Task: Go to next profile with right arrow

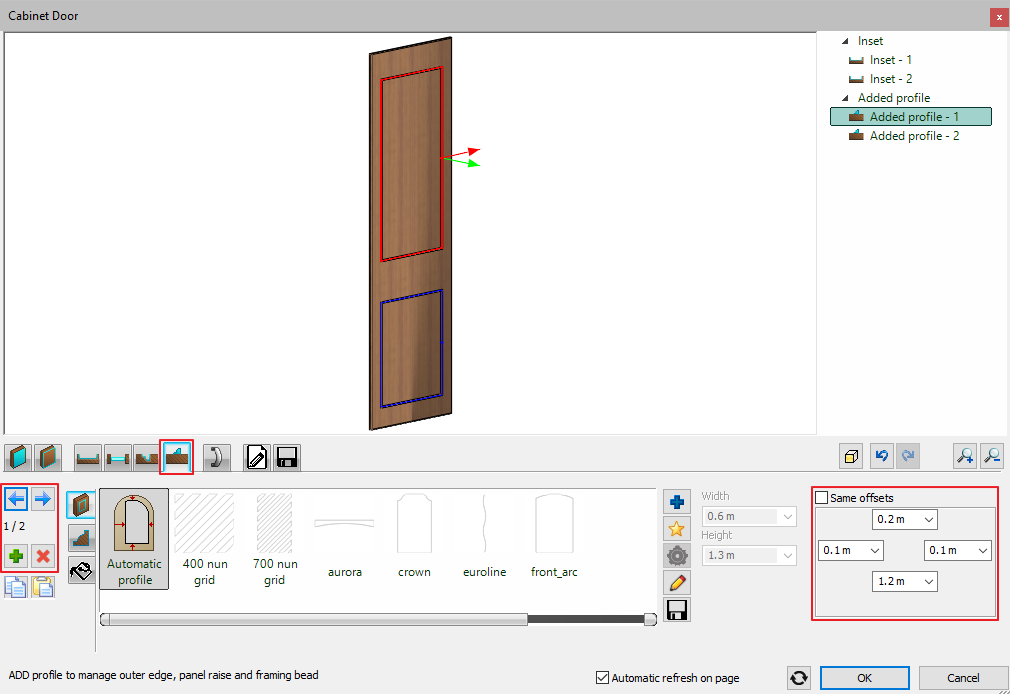Action: click(43, 498)
